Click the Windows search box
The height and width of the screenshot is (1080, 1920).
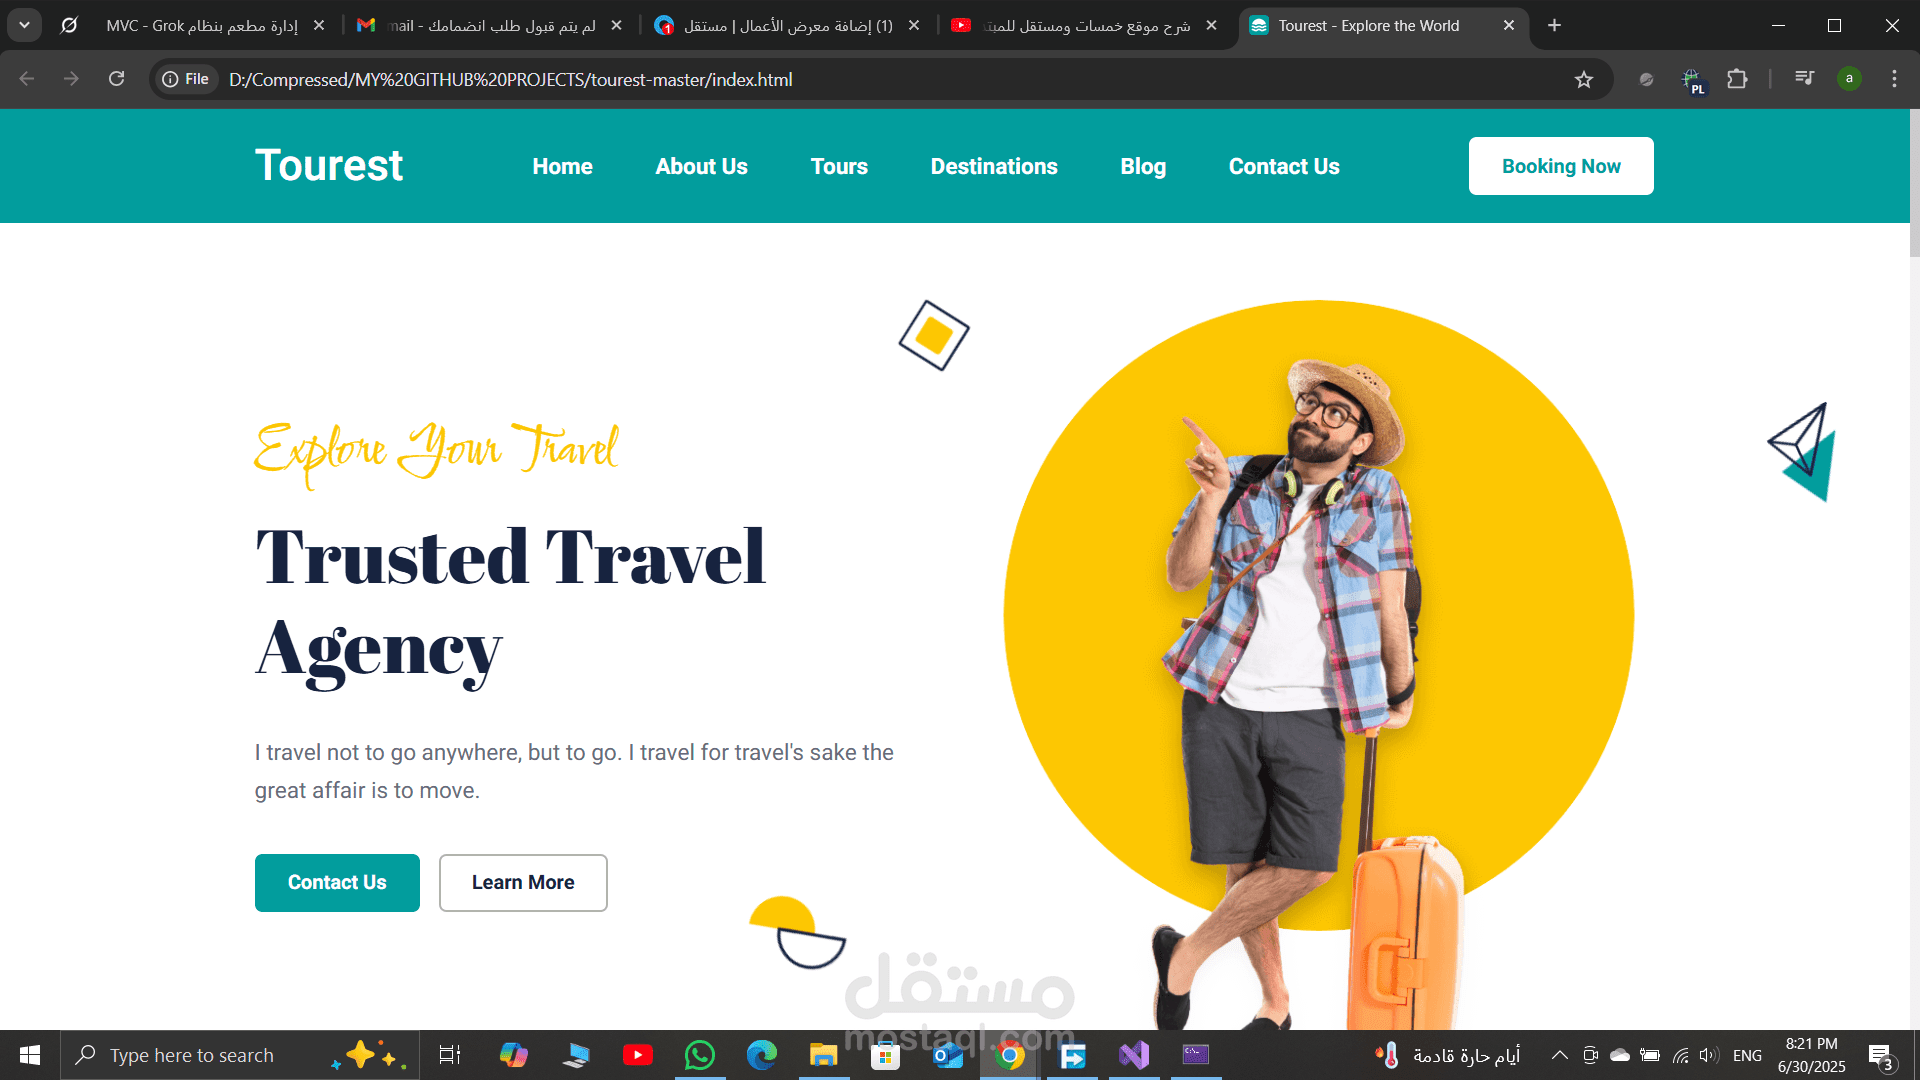(x=240, y=1055)
